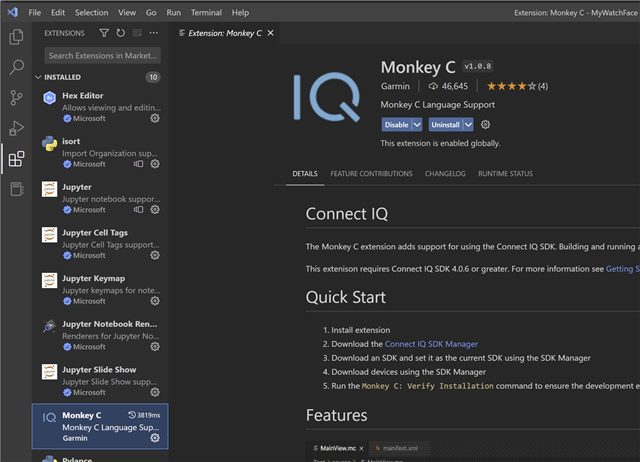Open Extensions panel more actions menu
This screenshot has width=640, height=462.
click(x=153, y=33)
